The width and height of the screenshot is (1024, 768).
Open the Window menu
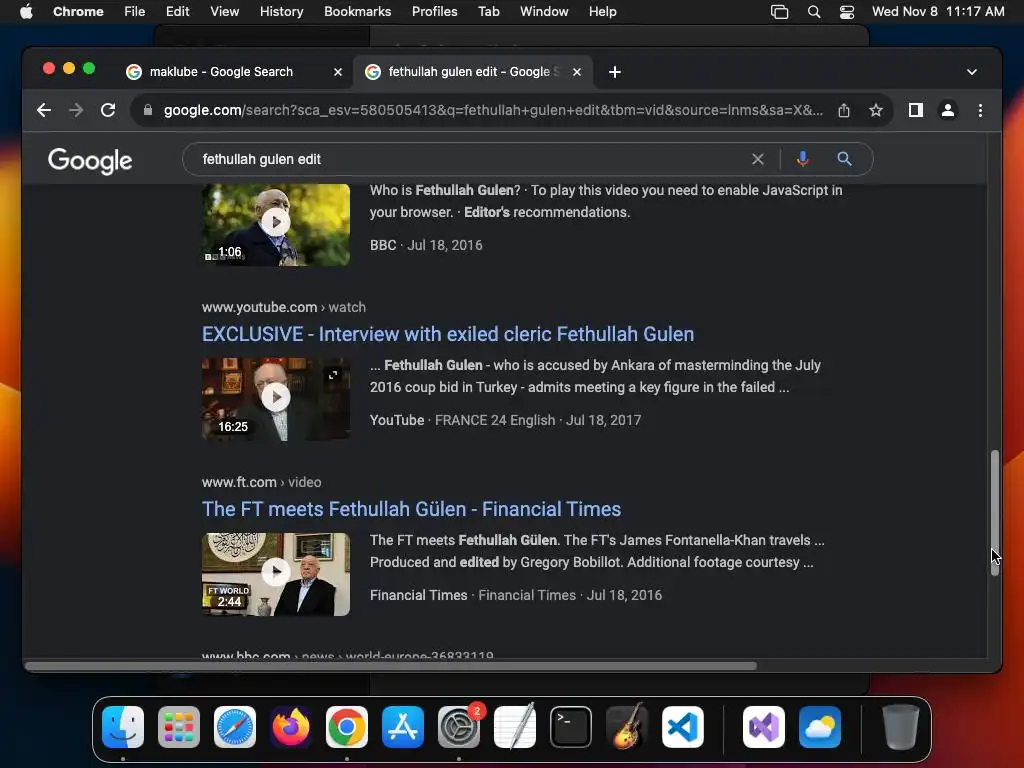[x=544, y=12]
